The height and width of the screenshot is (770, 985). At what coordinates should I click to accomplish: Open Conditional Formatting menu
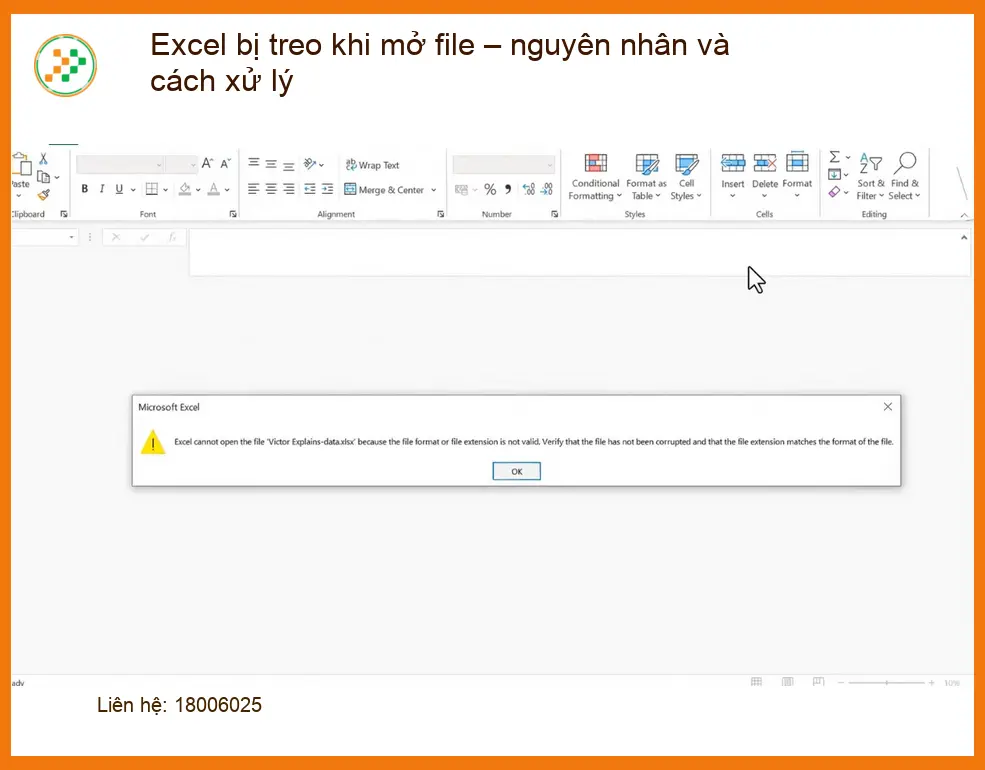pos(596,177)
